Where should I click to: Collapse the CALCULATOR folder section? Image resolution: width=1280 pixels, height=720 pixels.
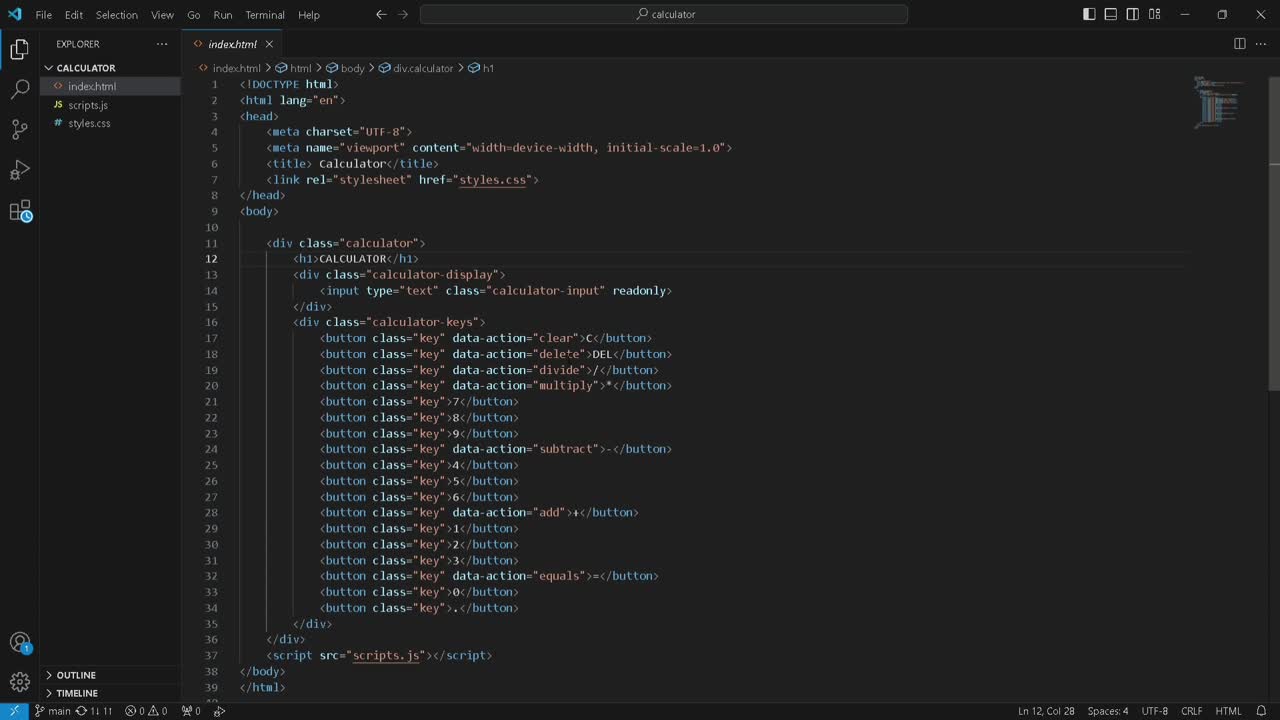click(x=85, y=68)
